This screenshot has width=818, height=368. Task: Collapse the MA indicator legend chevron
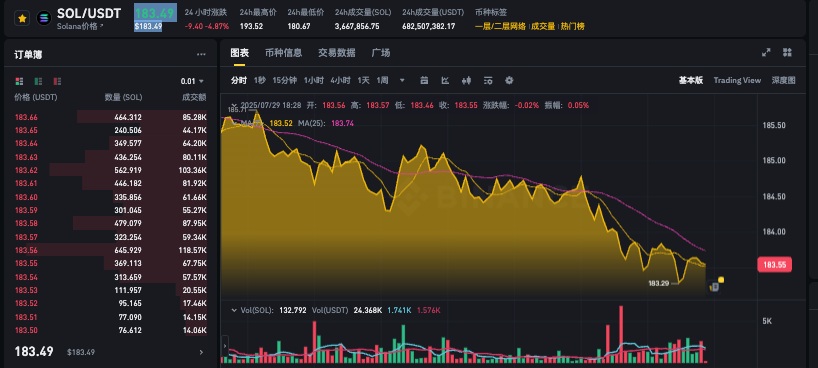click(233, 123)
